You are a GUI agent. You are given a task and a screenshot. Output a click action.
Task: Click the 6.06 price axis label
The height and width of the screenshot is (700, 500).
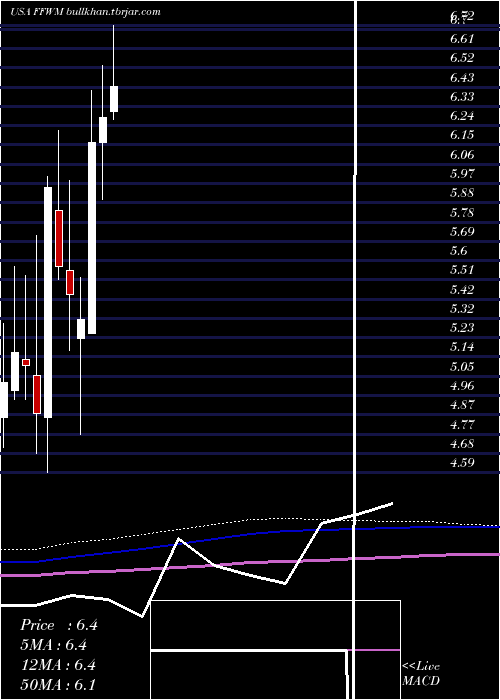462,155
